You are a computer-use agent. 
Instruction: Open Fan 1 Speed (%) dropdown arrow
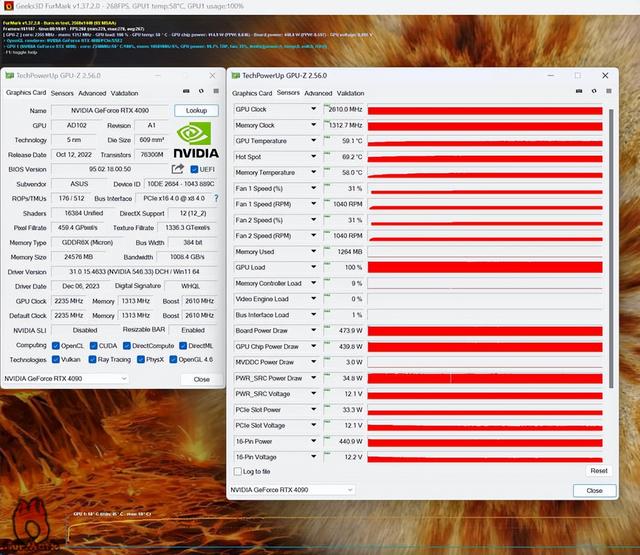[x=313, y=188]
